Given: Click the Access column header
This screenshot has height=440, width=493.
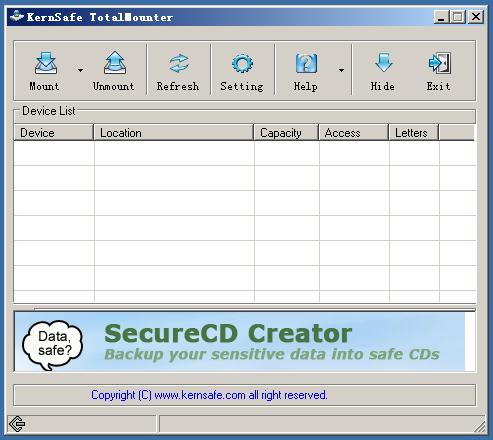Looking at the screenshot, I should click(354, 133).
